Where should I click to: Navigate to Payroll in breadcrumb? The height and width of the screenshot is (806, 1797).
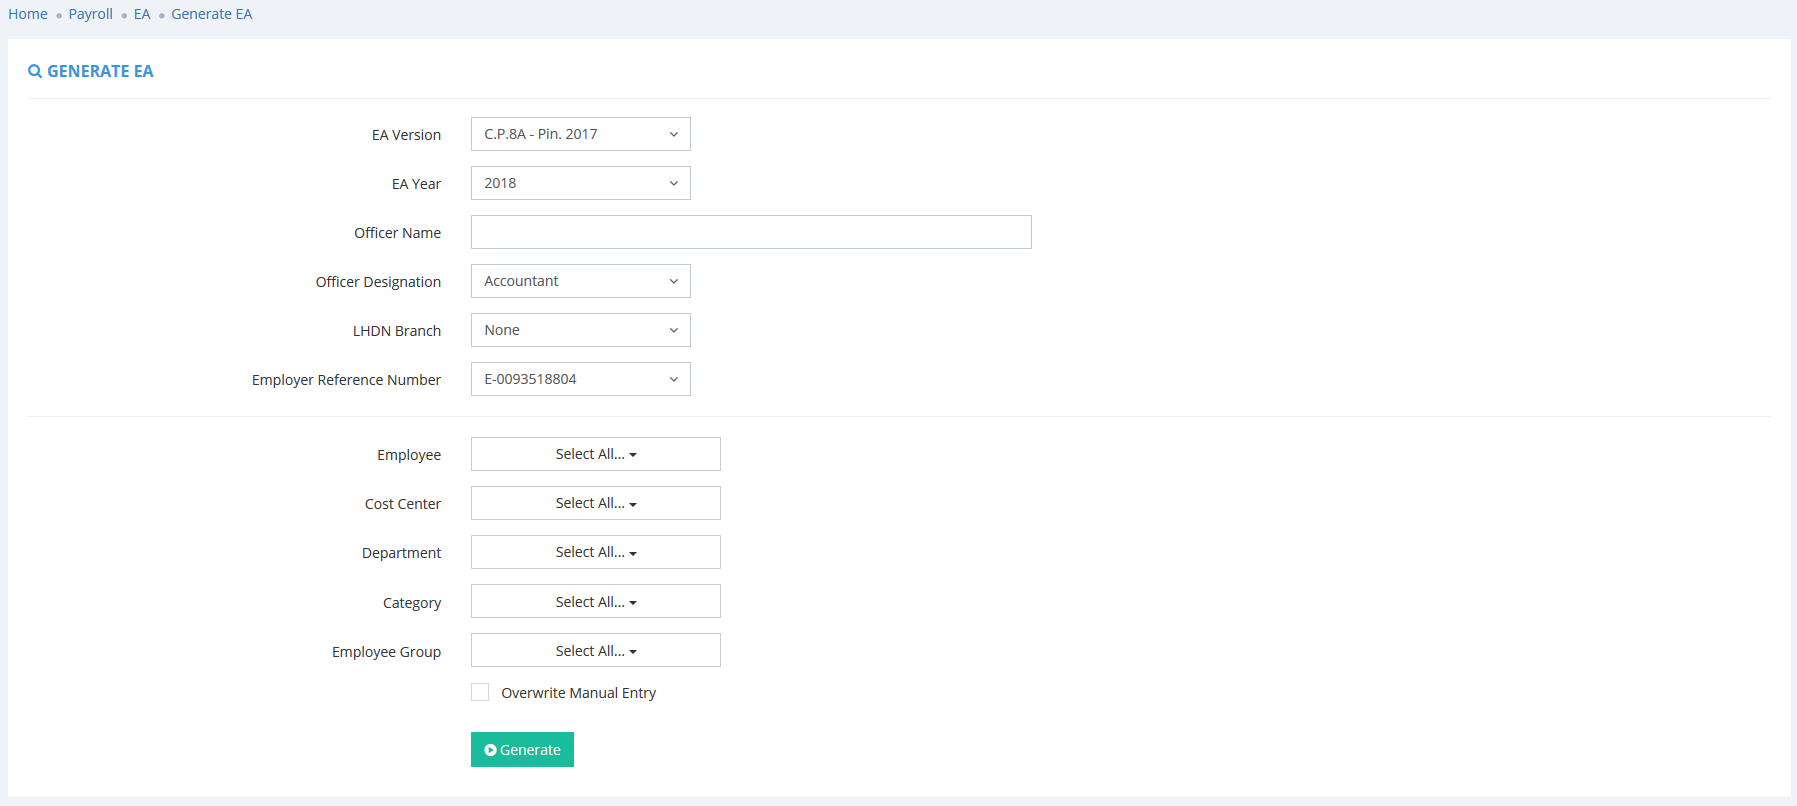coord(90,14)
